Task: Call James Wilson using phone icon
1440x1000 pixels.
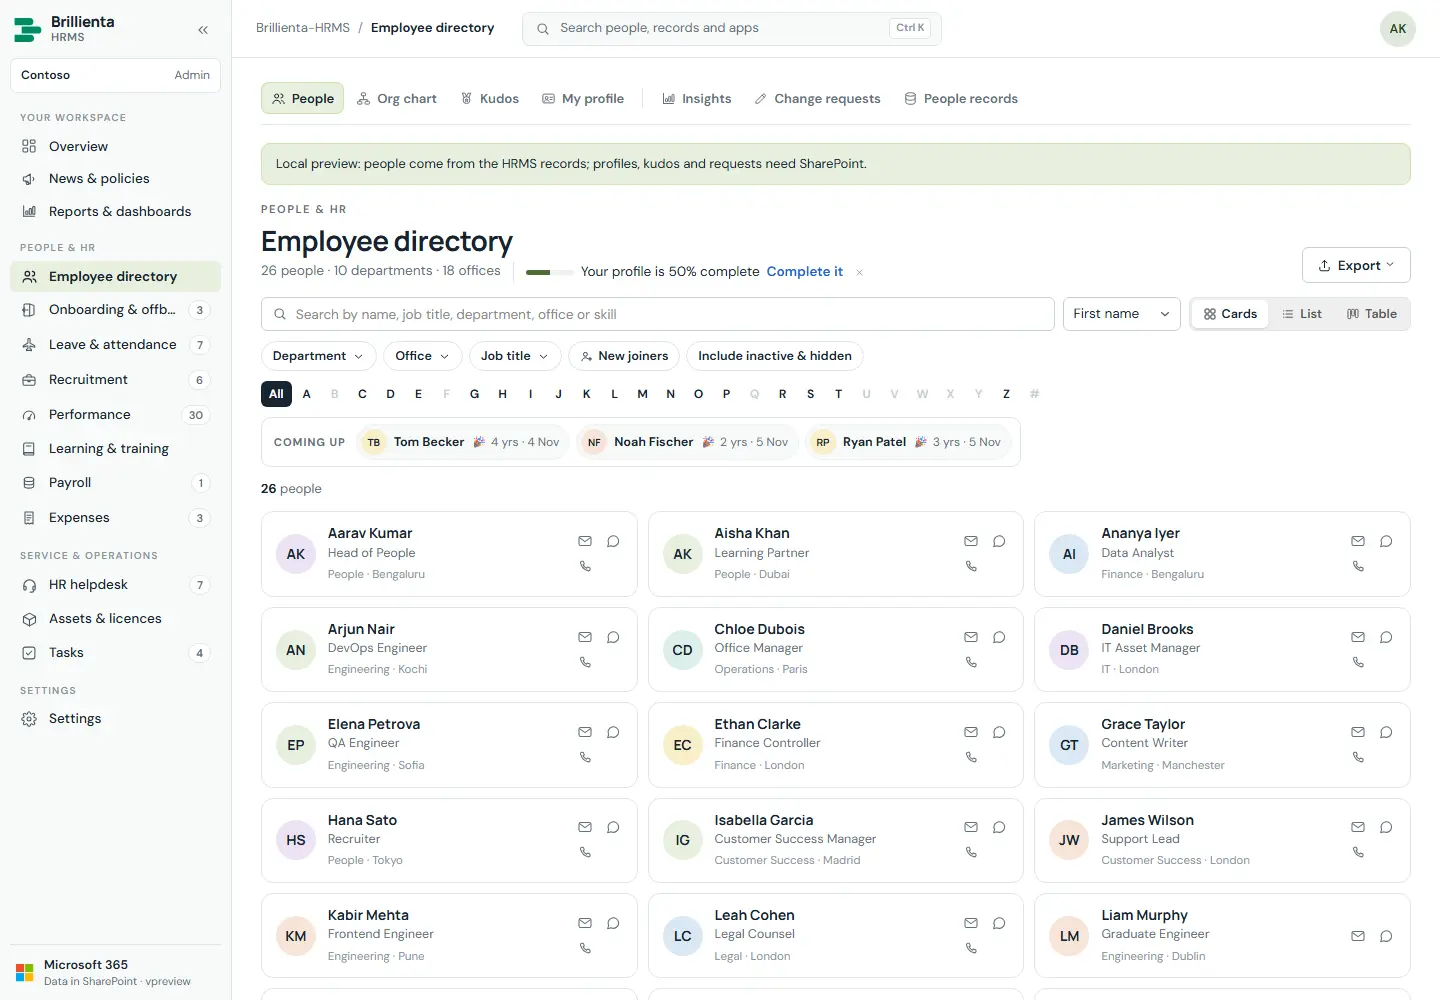Action: [1358, 852]
